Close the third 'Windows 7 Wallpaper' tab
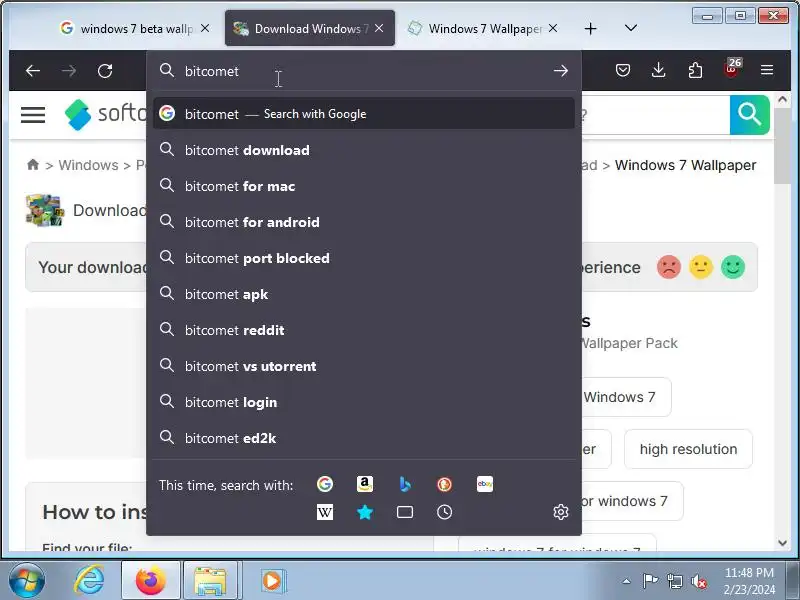Viewport: 800px width, 600px height. point(553,29)
